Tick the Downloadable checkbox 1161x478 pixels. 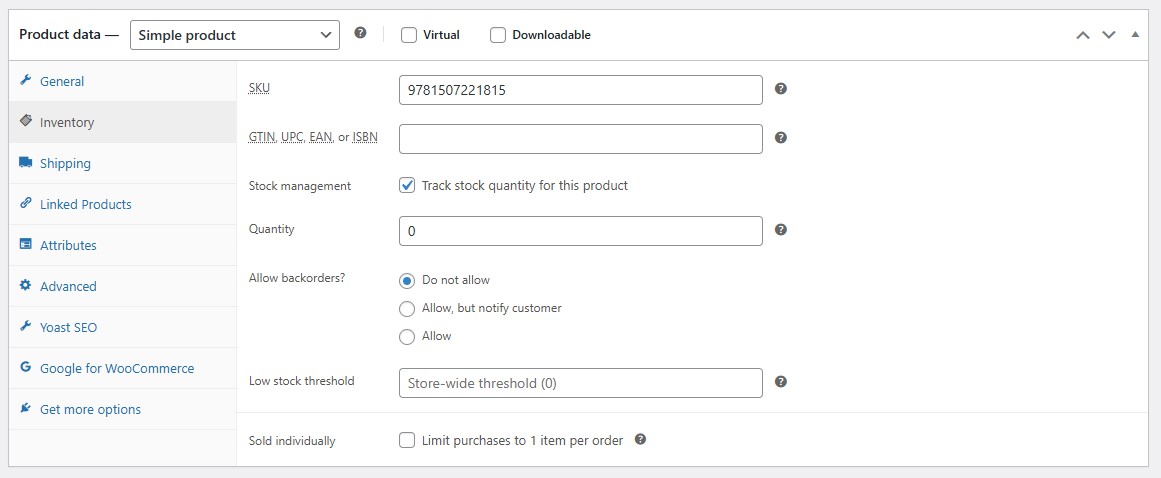click(x=498, y=35)
